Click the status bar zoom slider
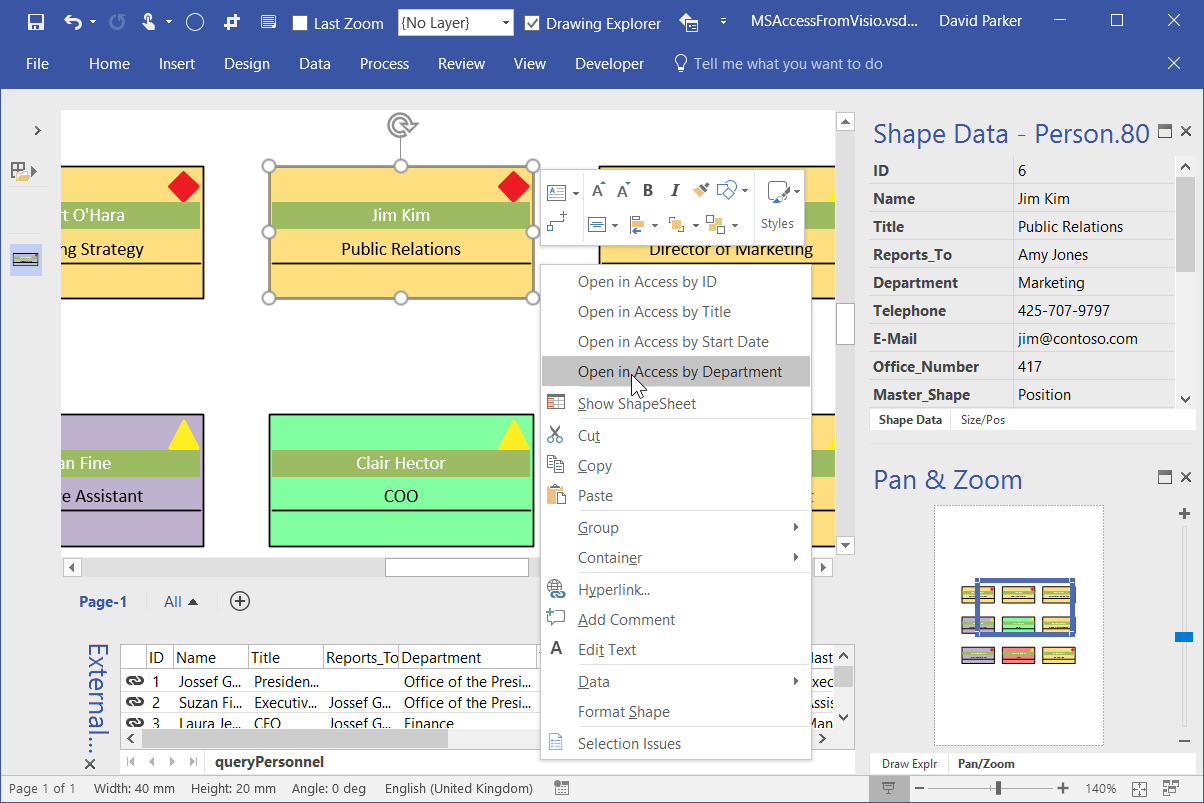This screenshot has height=803, width=1204. (996, 788)
